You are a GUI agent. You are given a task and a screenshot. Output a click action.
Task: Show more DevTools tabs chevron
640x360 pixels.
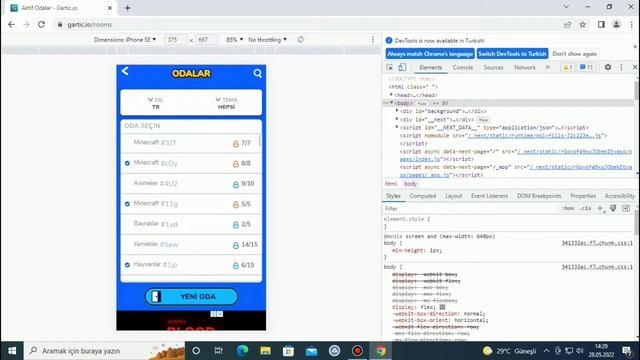tap(548, 67)
